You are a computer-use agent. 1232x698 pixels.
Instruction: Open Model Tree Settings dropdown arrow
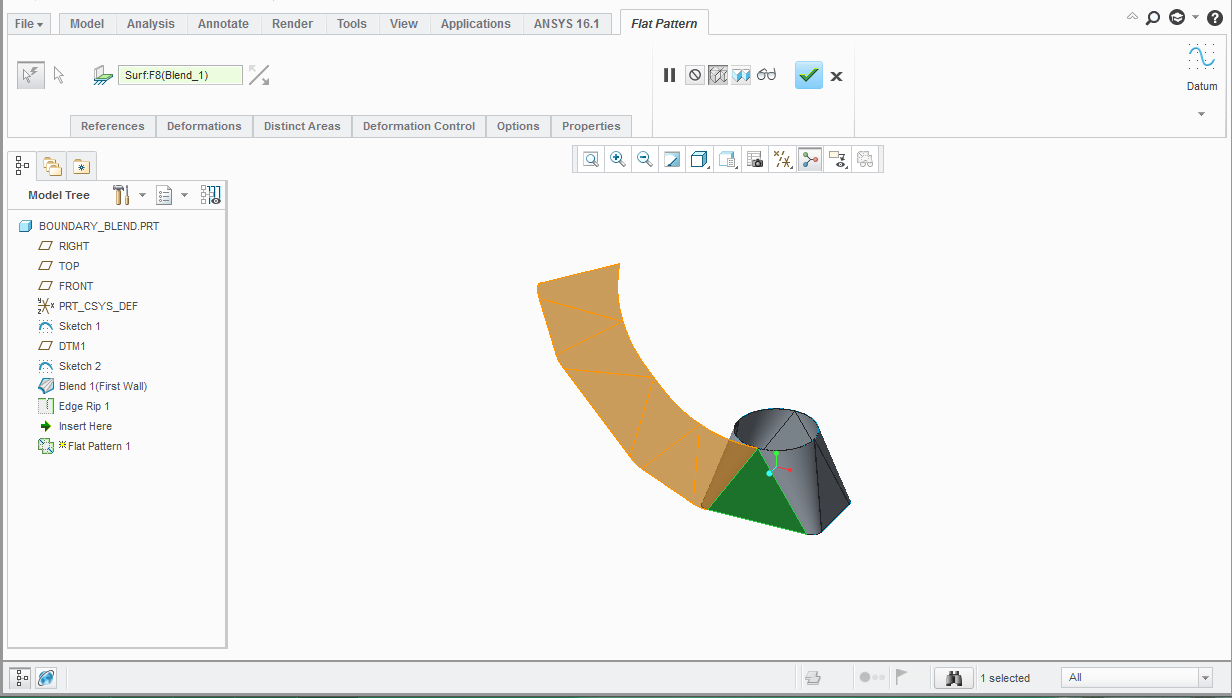(142, 195)
